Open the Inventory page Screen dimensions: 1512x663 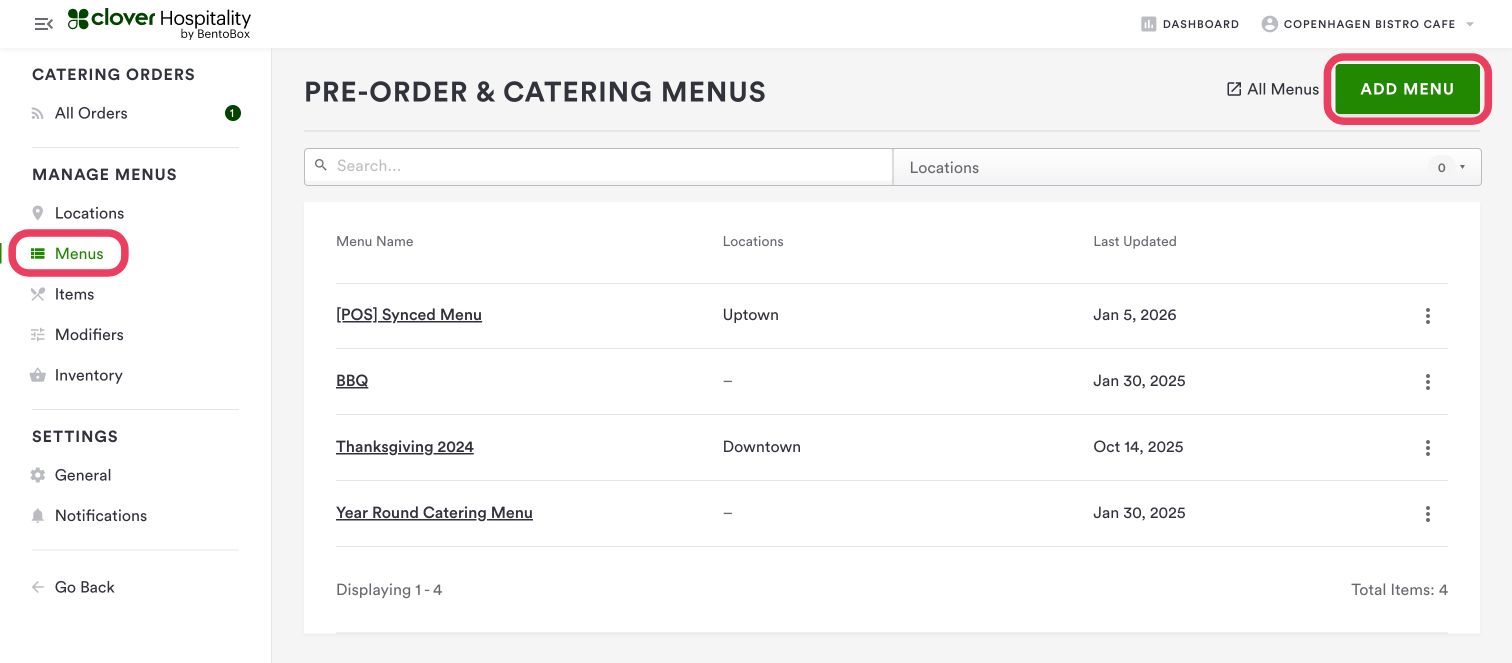88,375
